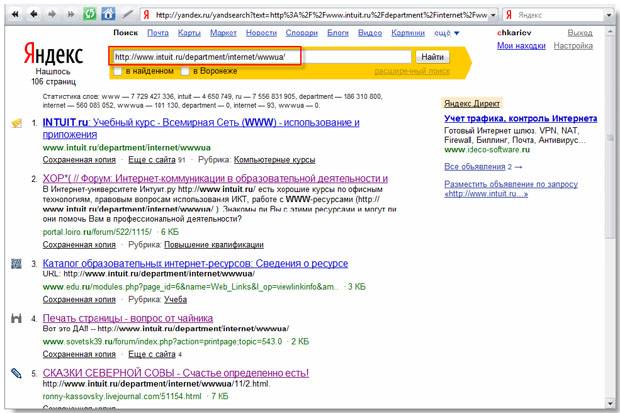Click Yandex icon in browser search box
Image resolution: width=620 pixels, height=413 pixels.
point(509,15)
